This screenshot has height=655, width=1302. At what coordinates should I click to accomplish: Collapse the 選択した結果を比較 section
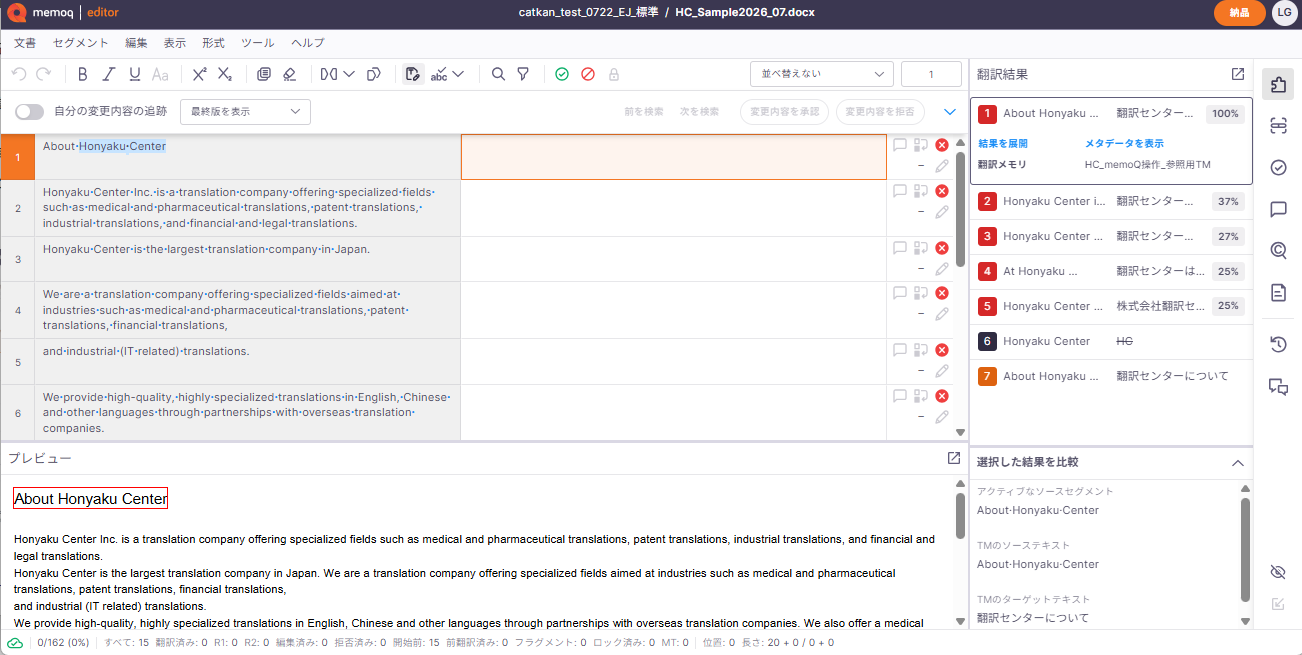(1237, 463)
